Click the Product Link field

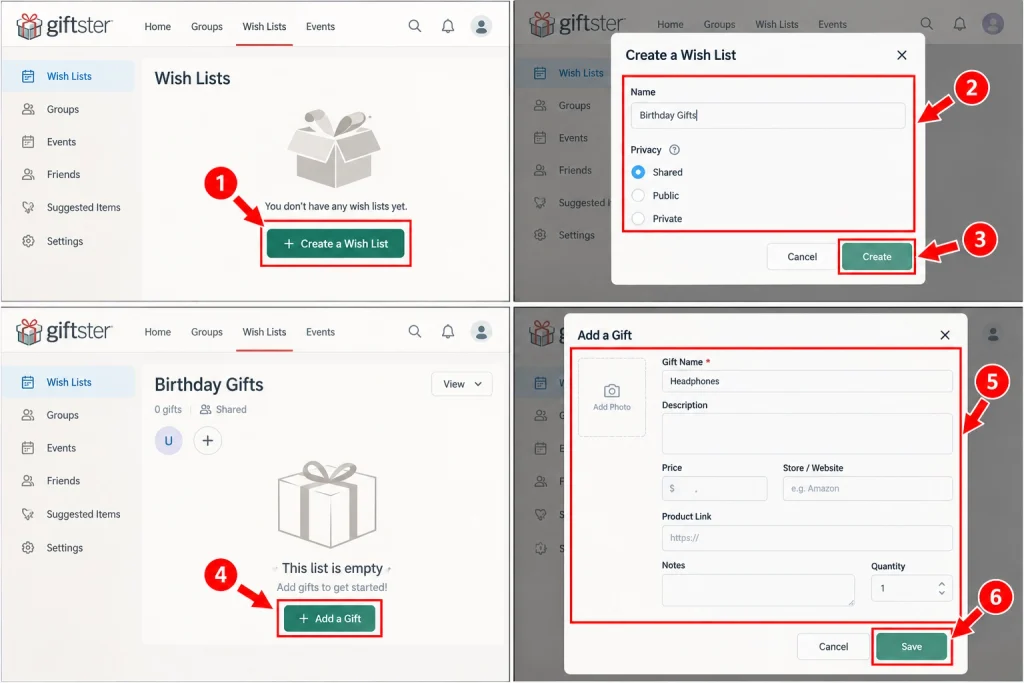pyautogui.click(x=807, y=538)
